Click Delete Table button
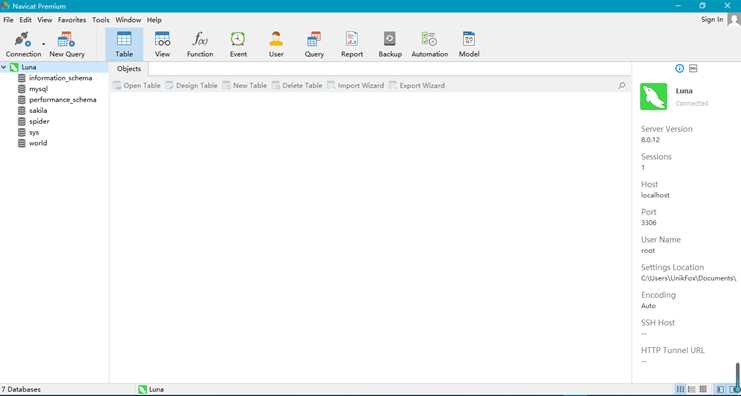The height and width of the screenshot is (396, 741). coord(297,86)
